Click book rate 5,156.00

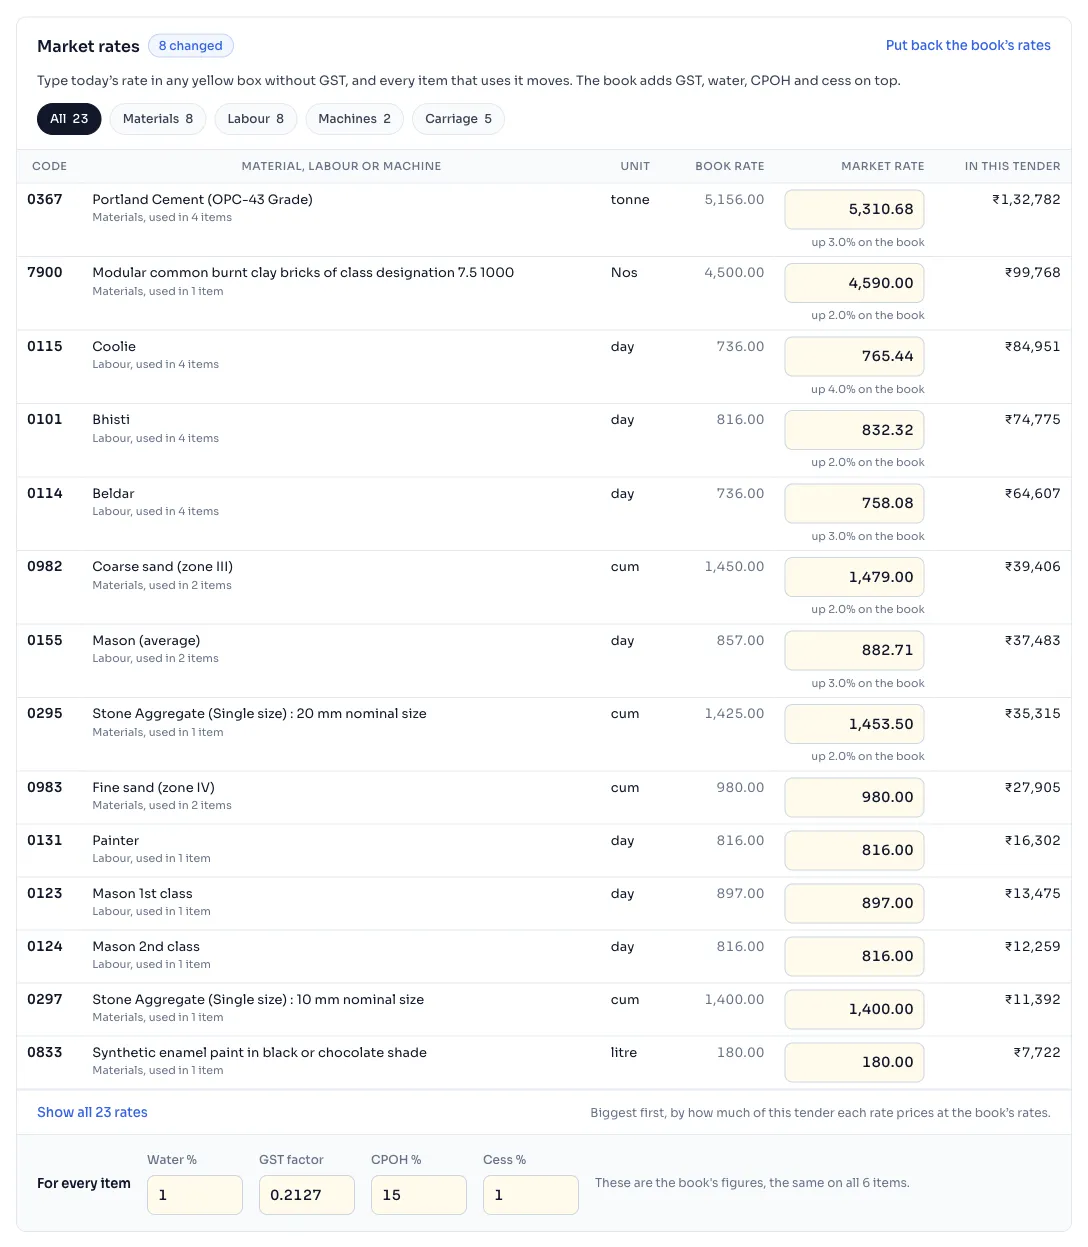click(x=734, y=199)
